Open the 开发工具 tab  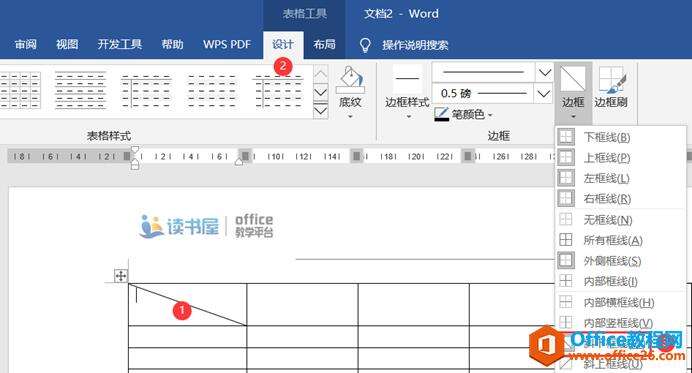point(120,45)
